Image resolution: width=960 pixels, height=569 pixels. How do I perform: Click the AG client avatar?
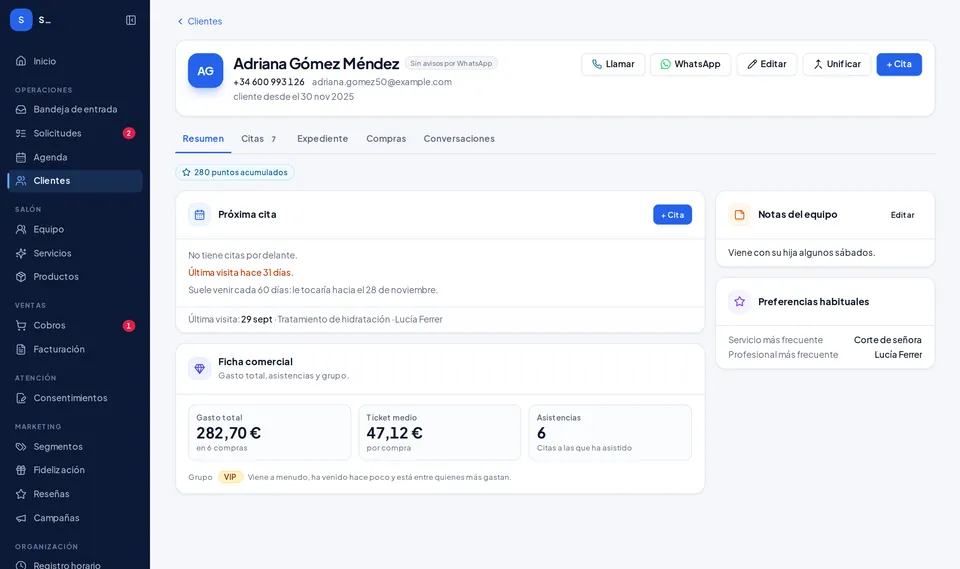coord(205,71)
